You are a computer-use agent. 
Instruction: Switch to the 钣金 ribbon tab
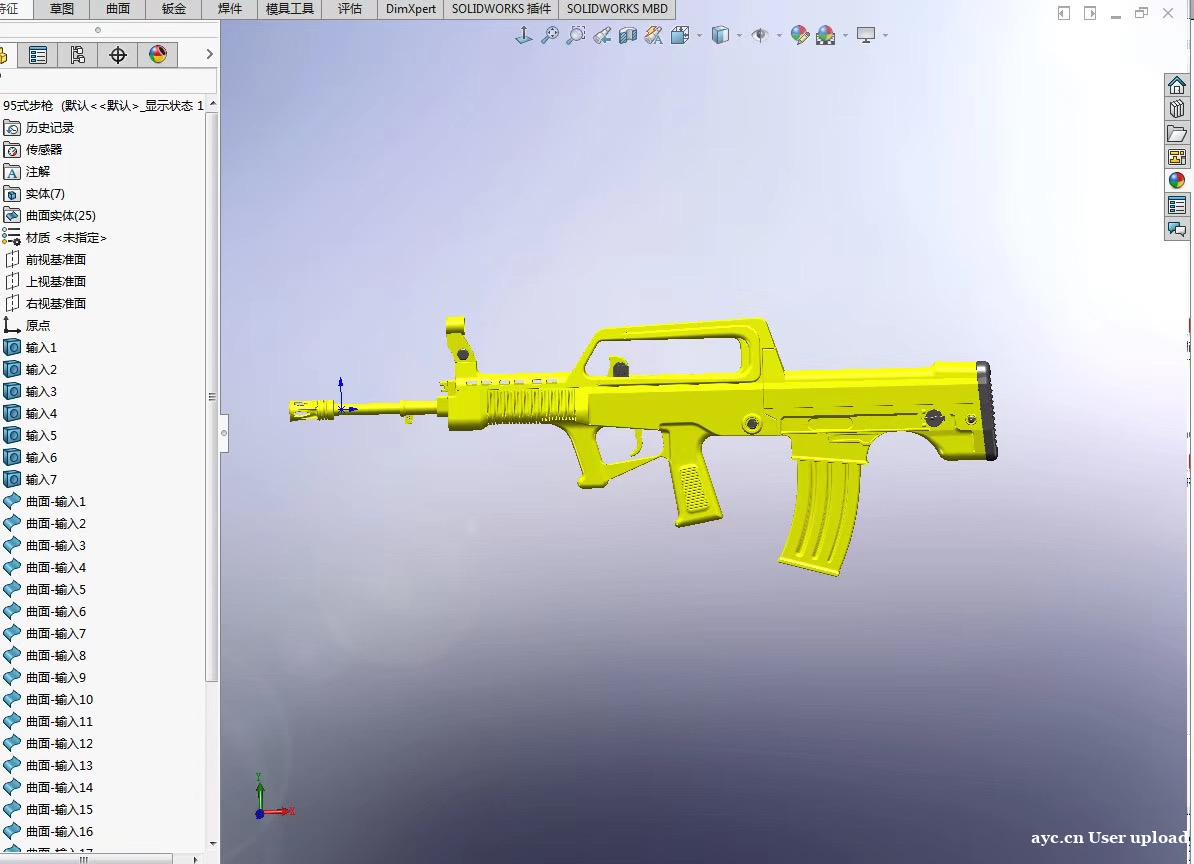pyautogui.click(x=174, y=9)
